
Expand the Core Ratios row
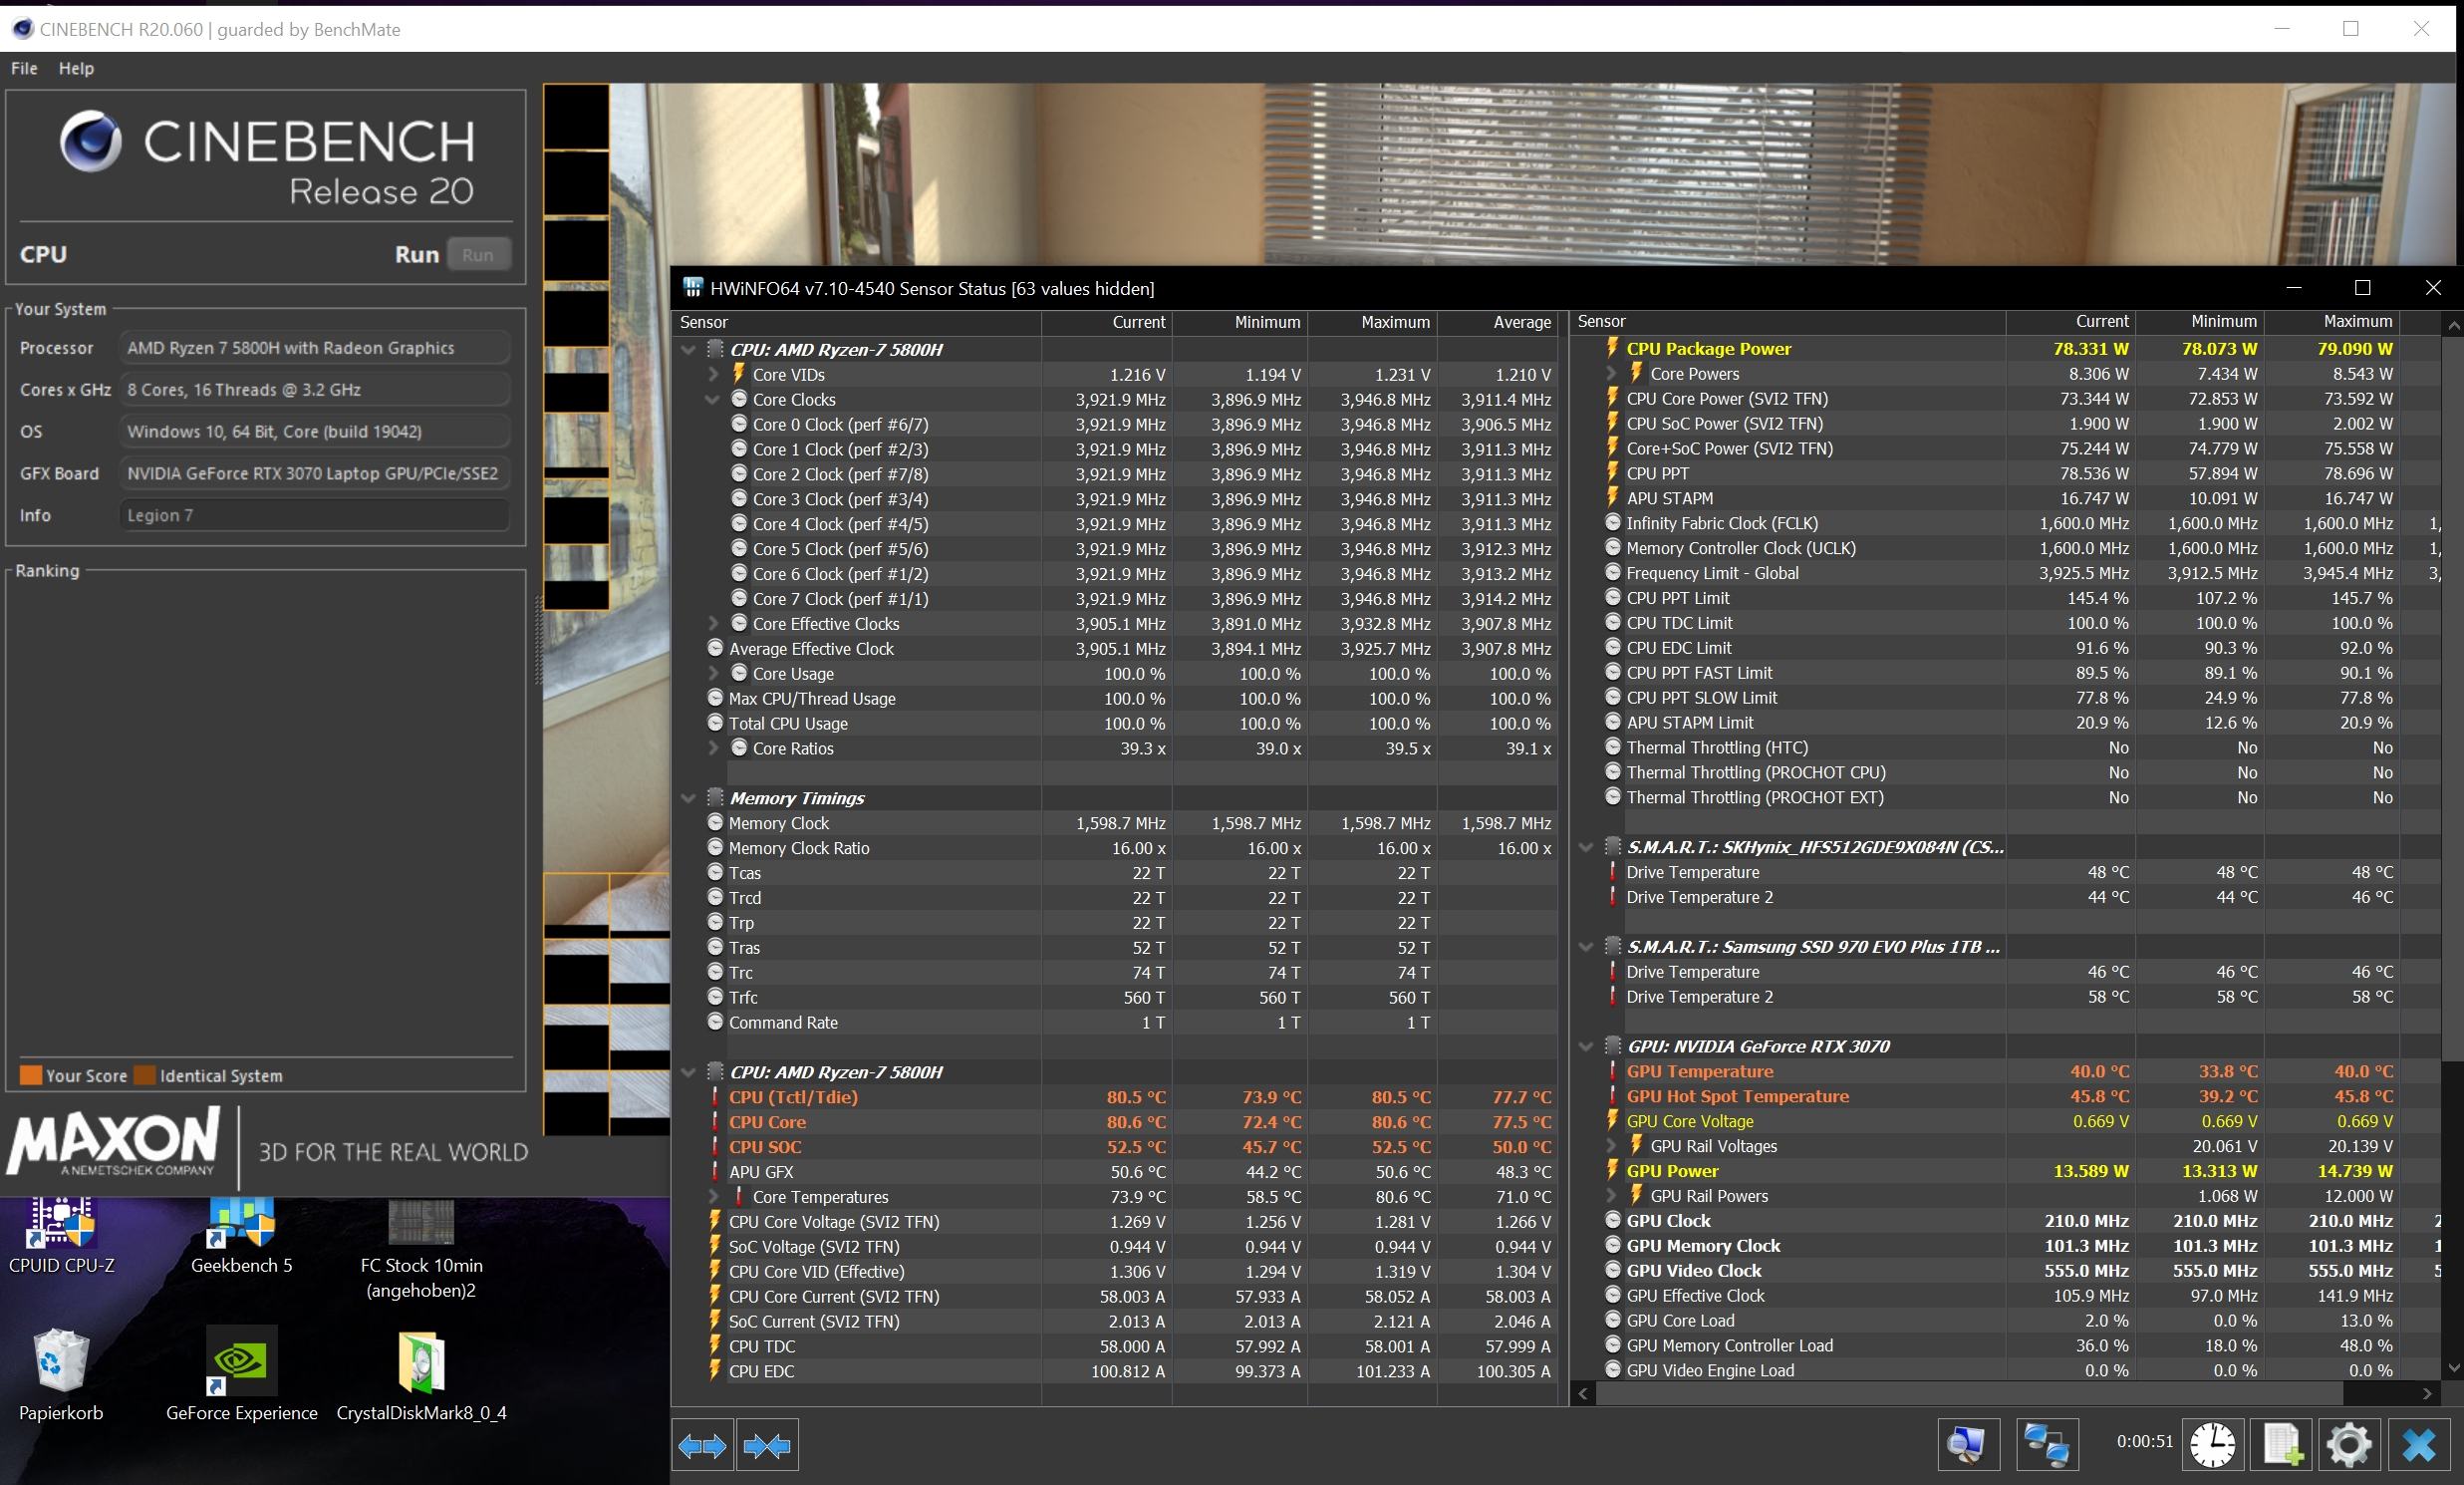[x=713, y=748]
